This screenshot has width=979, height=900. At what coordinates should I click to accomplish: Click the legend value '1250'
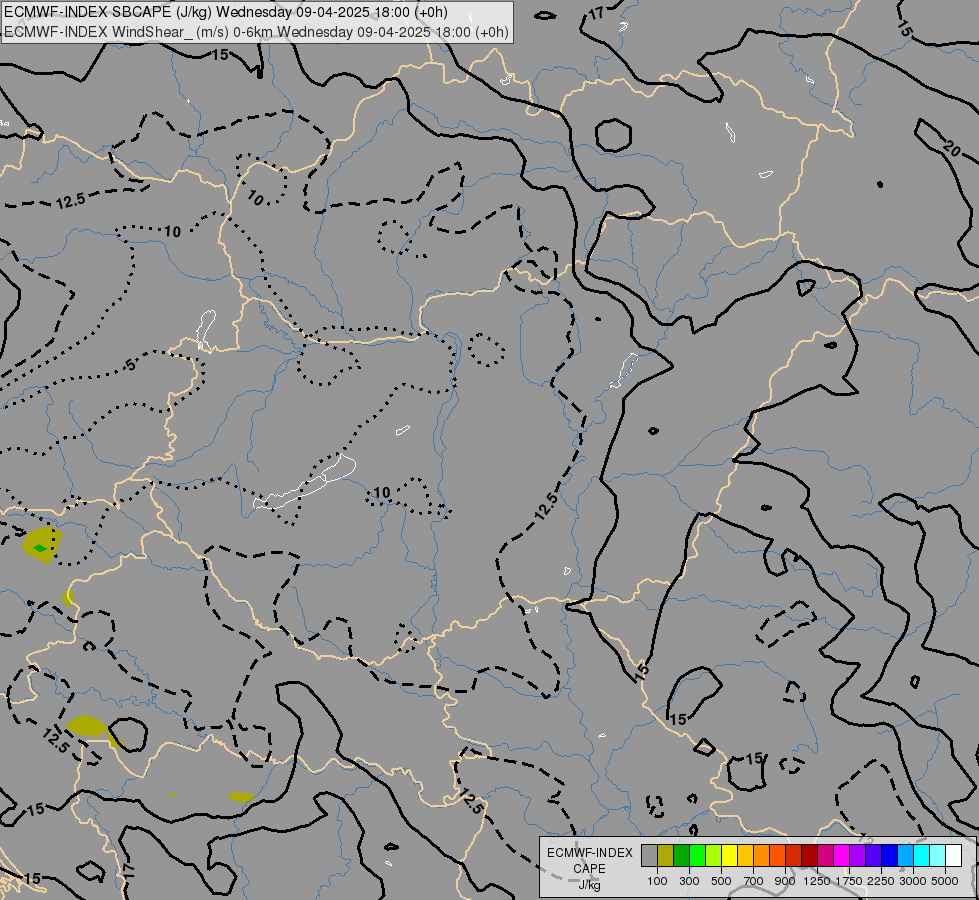click(817, 881)
